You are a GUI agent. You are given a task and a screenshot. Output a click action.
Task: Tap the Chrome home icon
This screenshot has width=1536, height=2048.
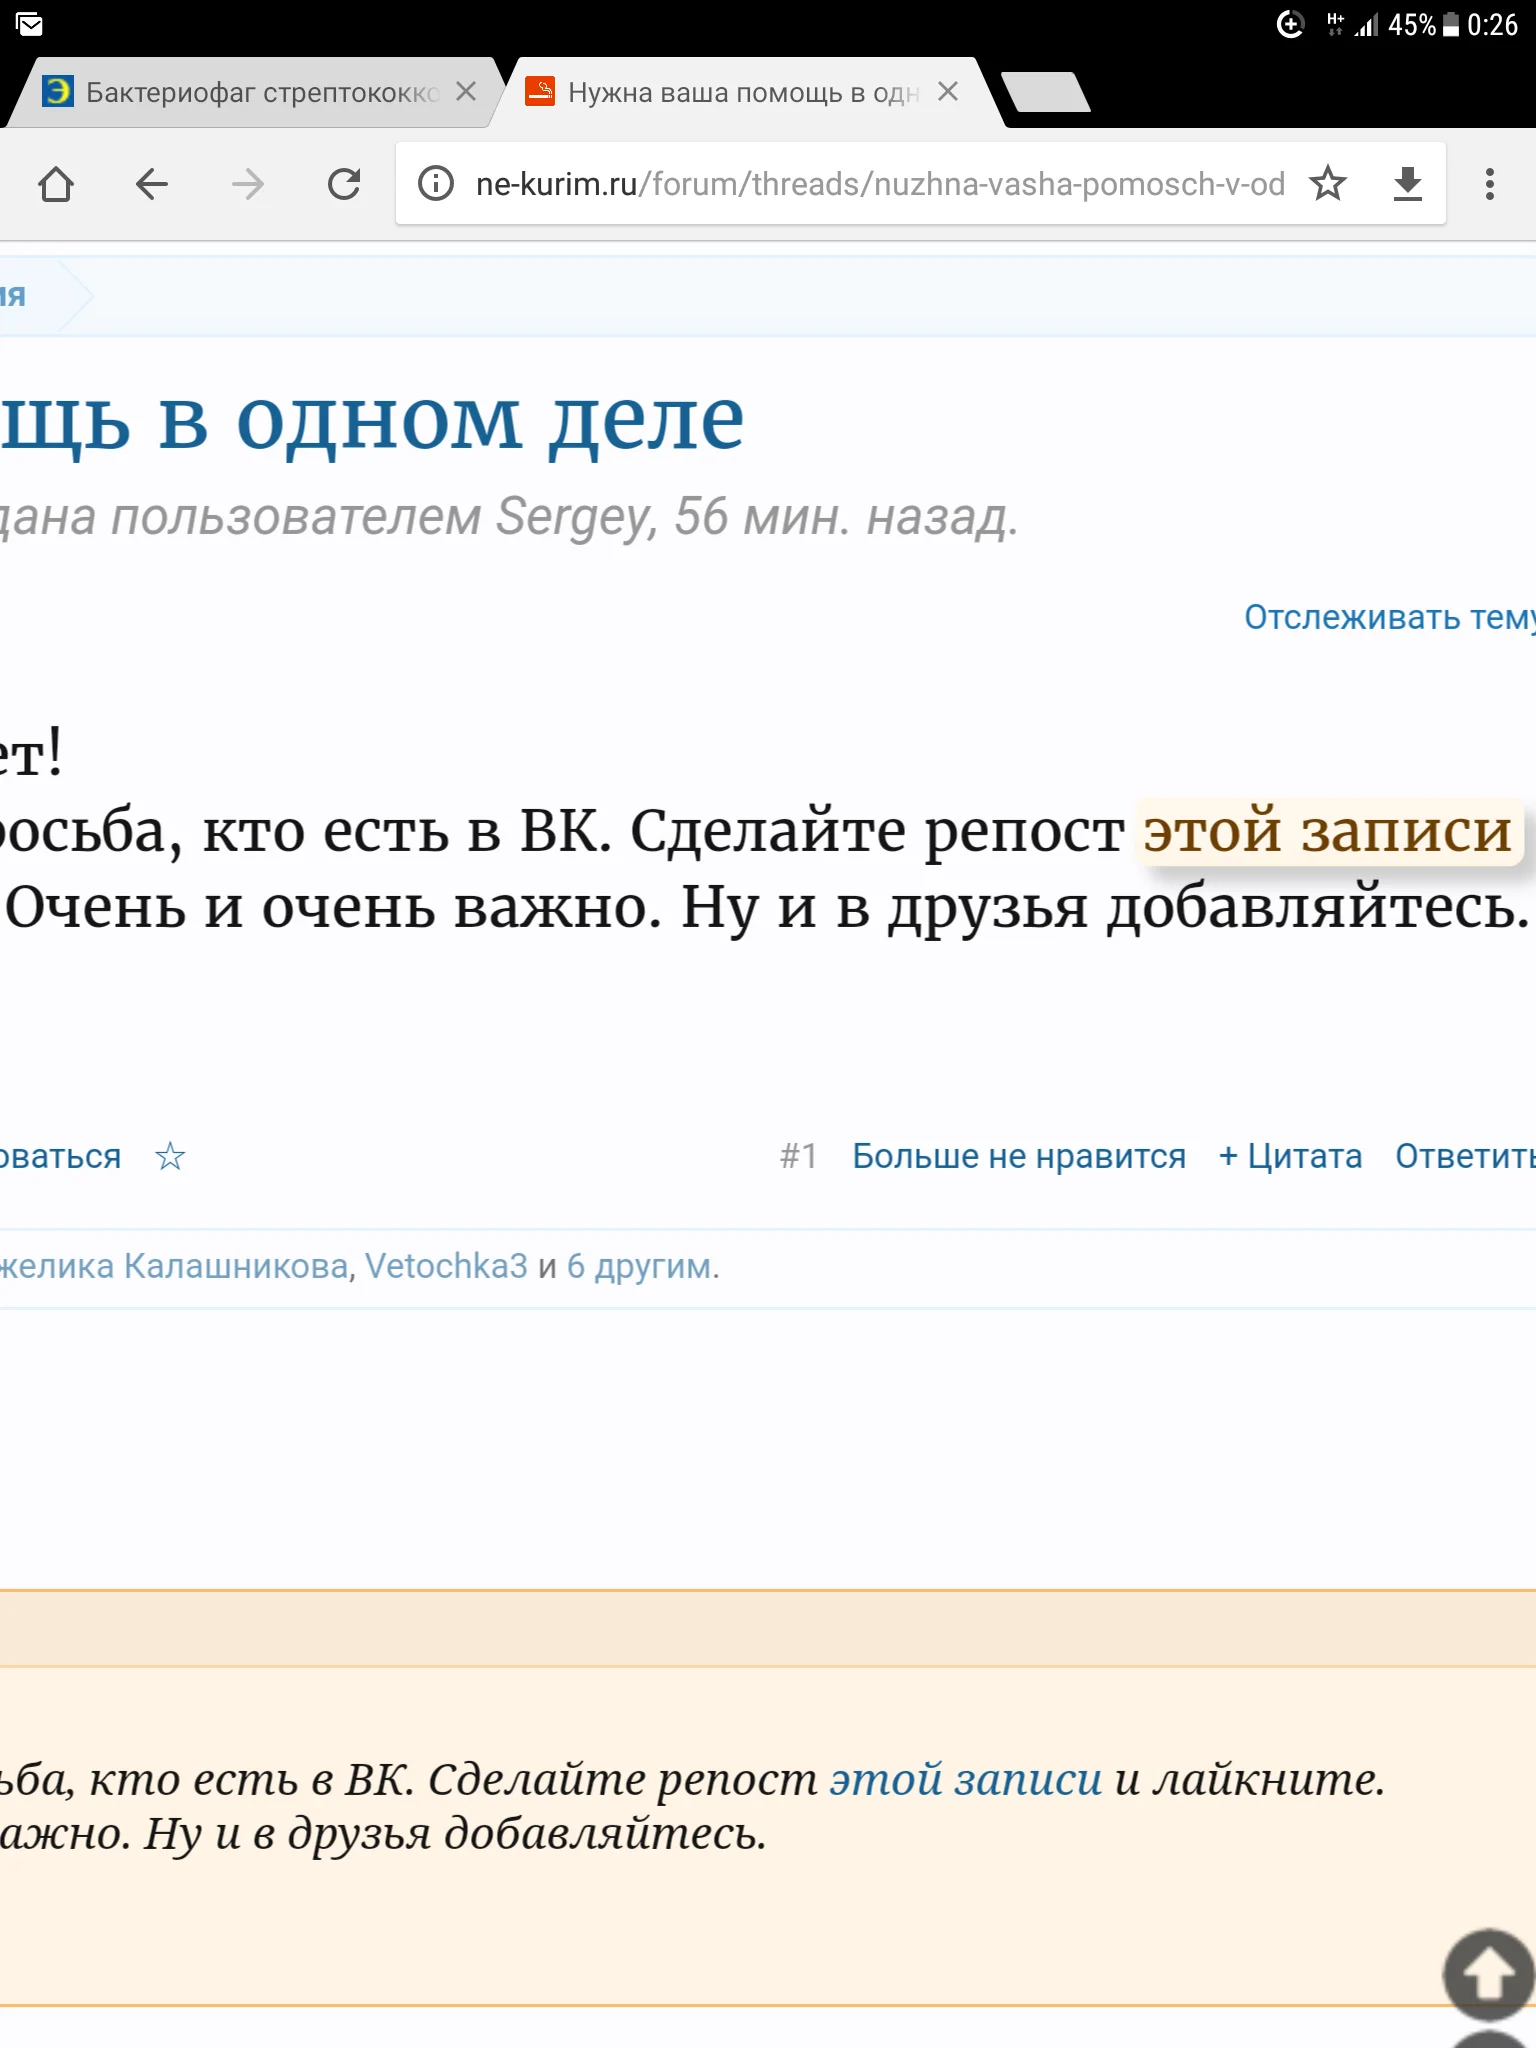tap(56, 184)
